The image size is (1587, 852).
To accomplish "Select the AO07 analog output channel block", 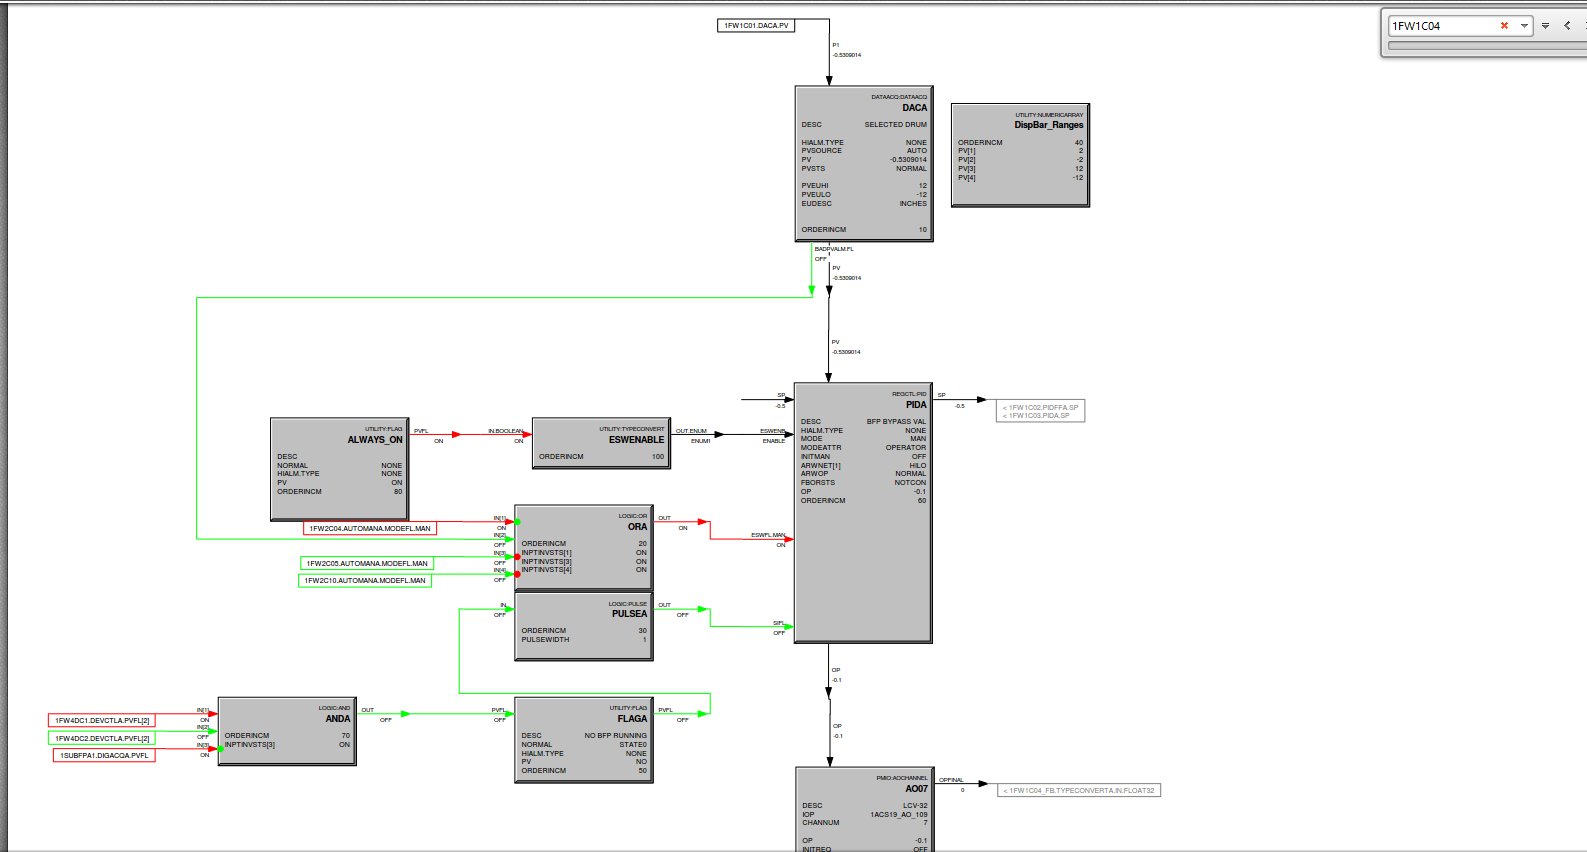I will click(864, 808).
